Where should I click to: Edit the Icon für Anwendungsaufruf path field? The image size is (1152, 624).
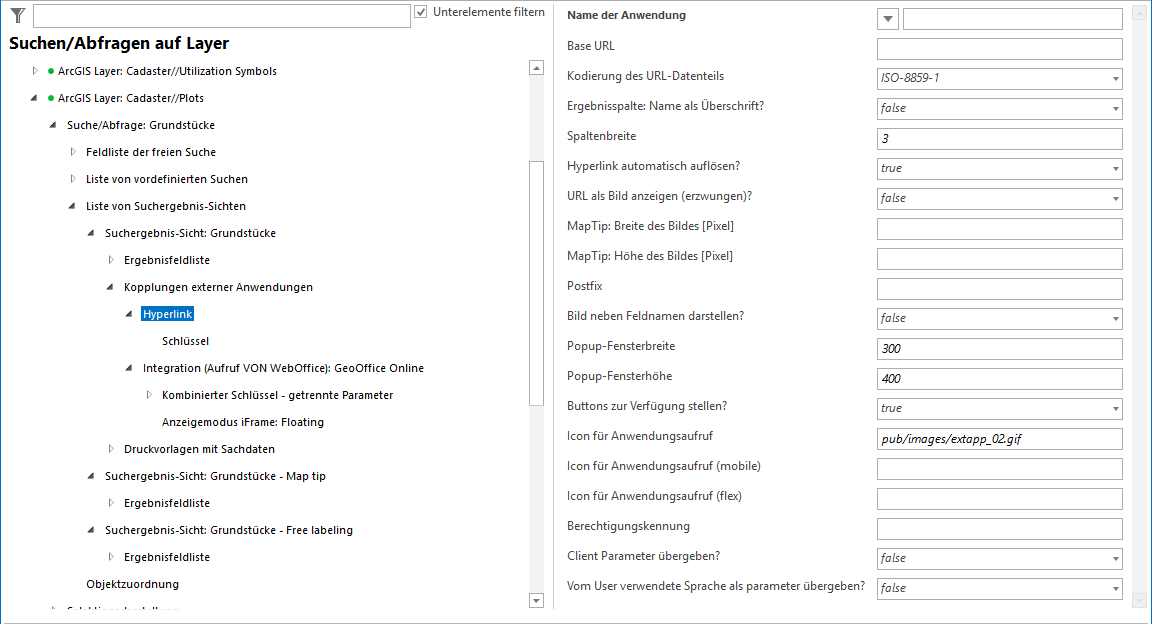(998, 438)
